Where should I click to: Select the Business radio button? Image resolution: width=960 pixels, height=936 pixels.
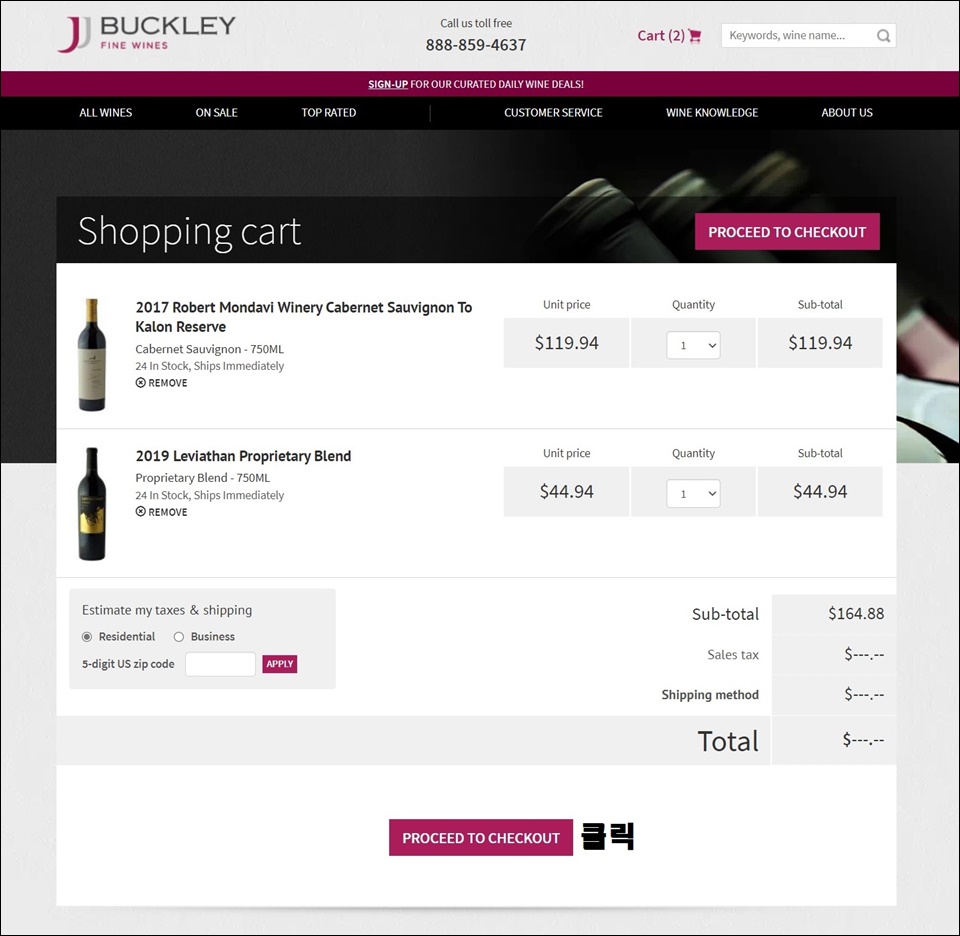tap(178, 637)
